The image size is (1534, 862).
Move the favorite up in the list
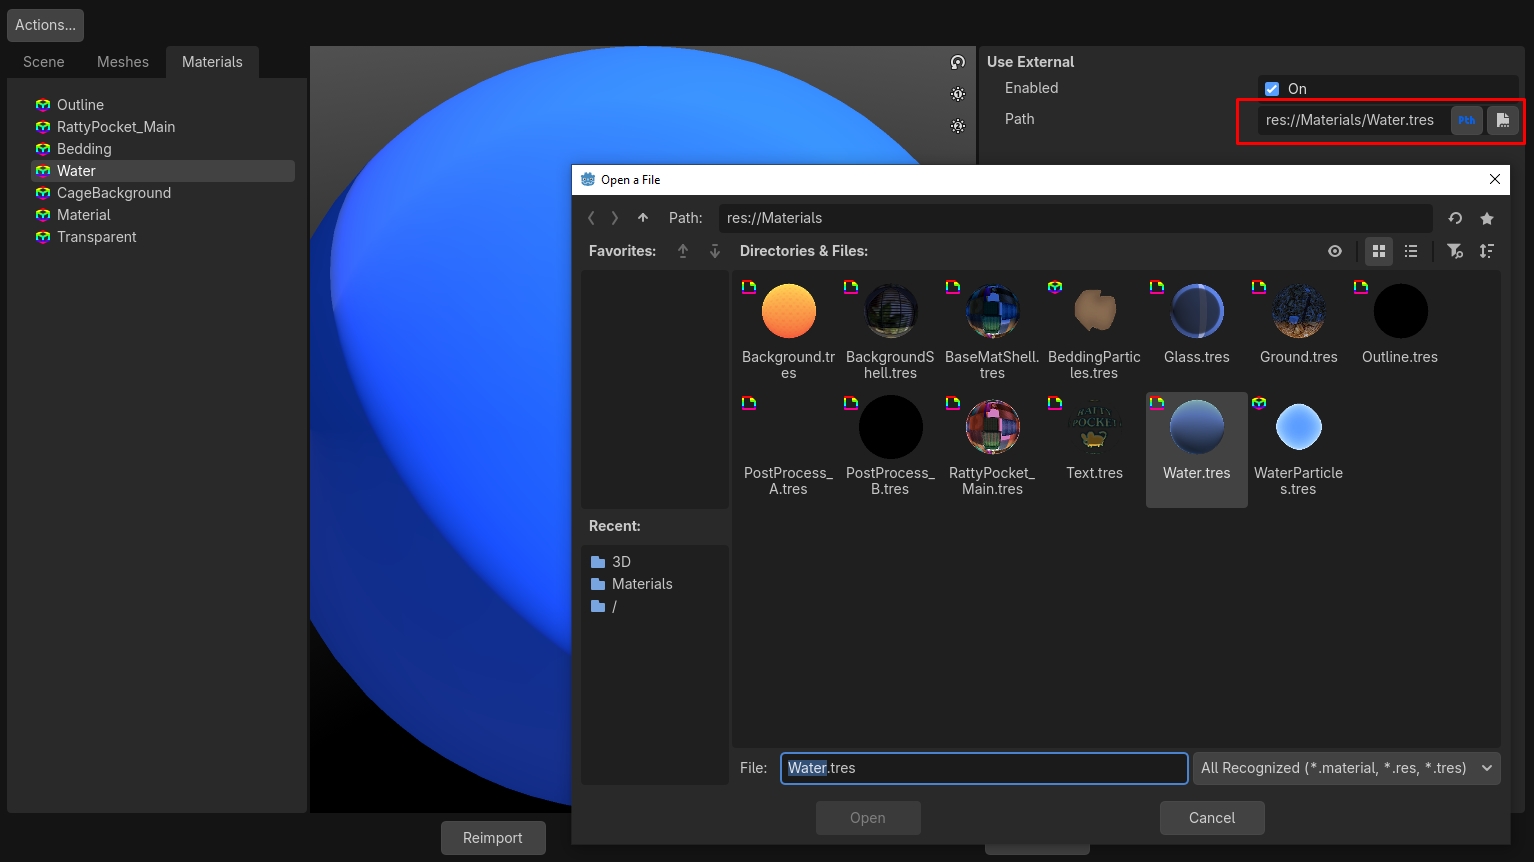point(683,251)
